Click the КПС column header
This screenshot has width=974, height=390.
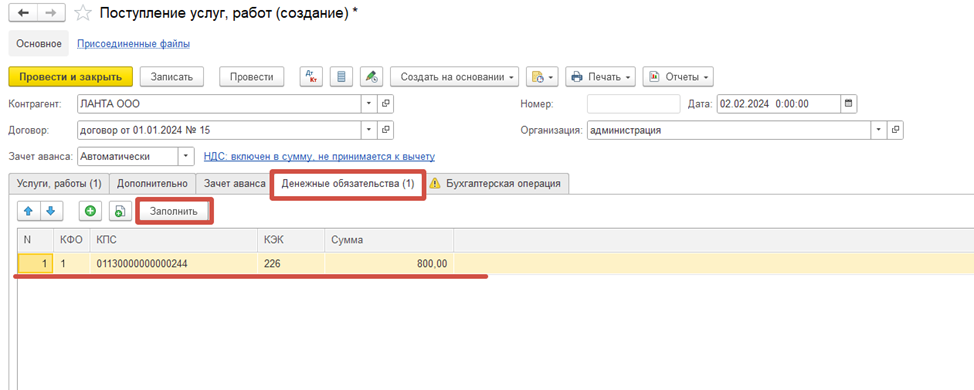click(x=174, y=240)
